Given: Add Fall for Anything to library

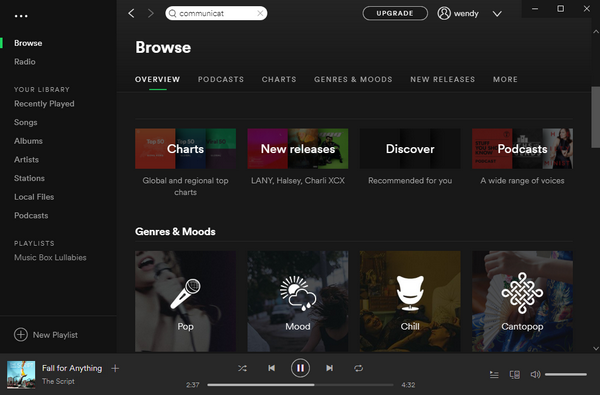Looking at the screenshot, I should click(115, 368).
